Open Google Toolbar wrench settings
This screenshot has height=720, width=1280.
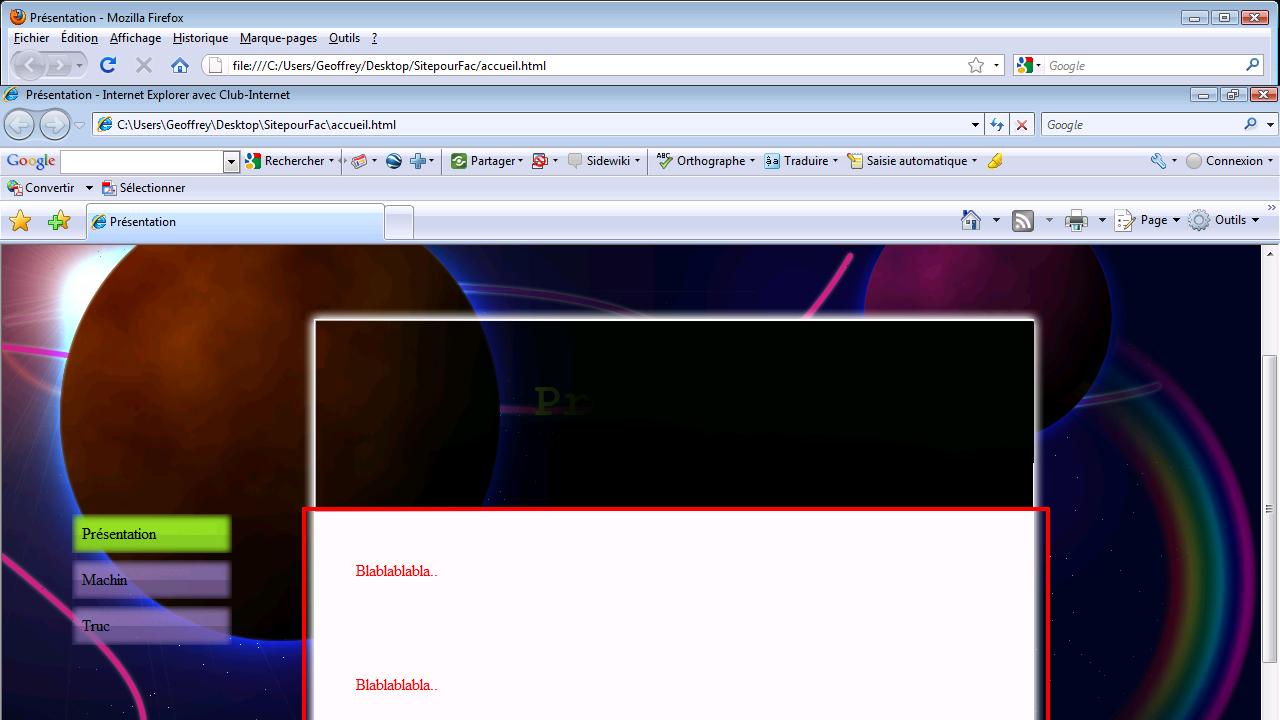click(x=1158, y=161)
